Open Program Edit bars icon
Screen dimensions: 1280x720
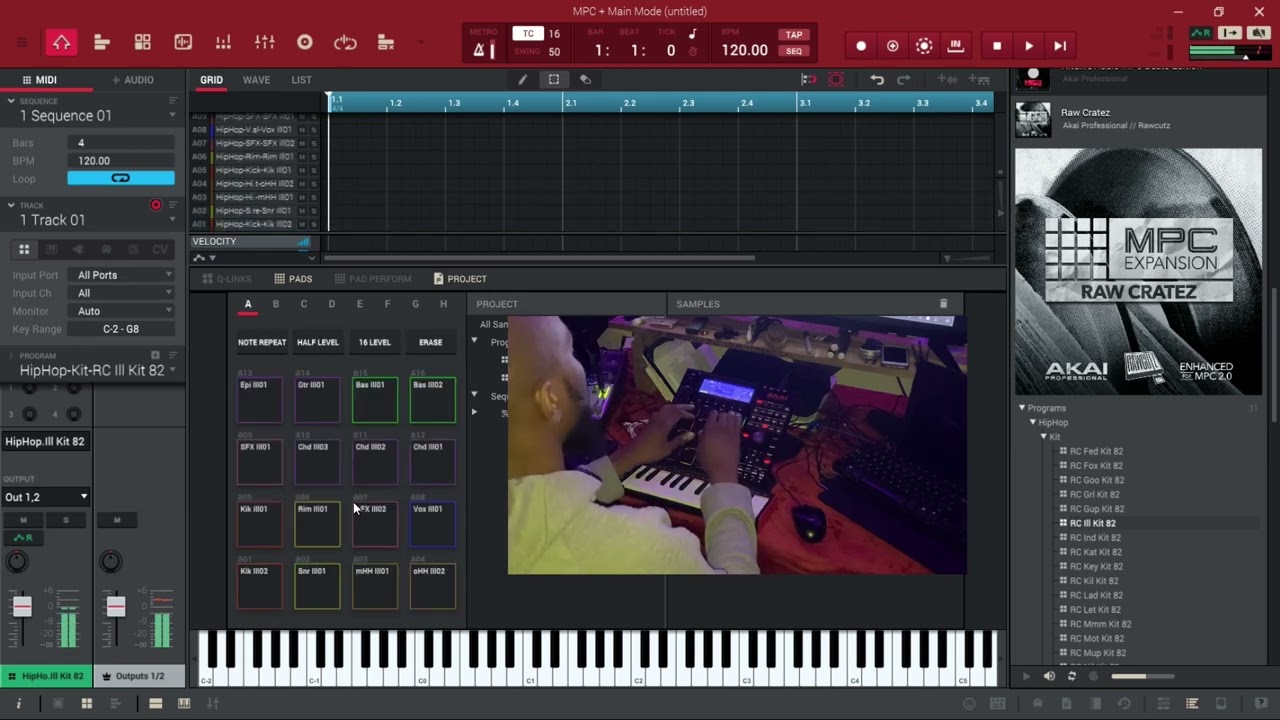click(x=223, y=42)
